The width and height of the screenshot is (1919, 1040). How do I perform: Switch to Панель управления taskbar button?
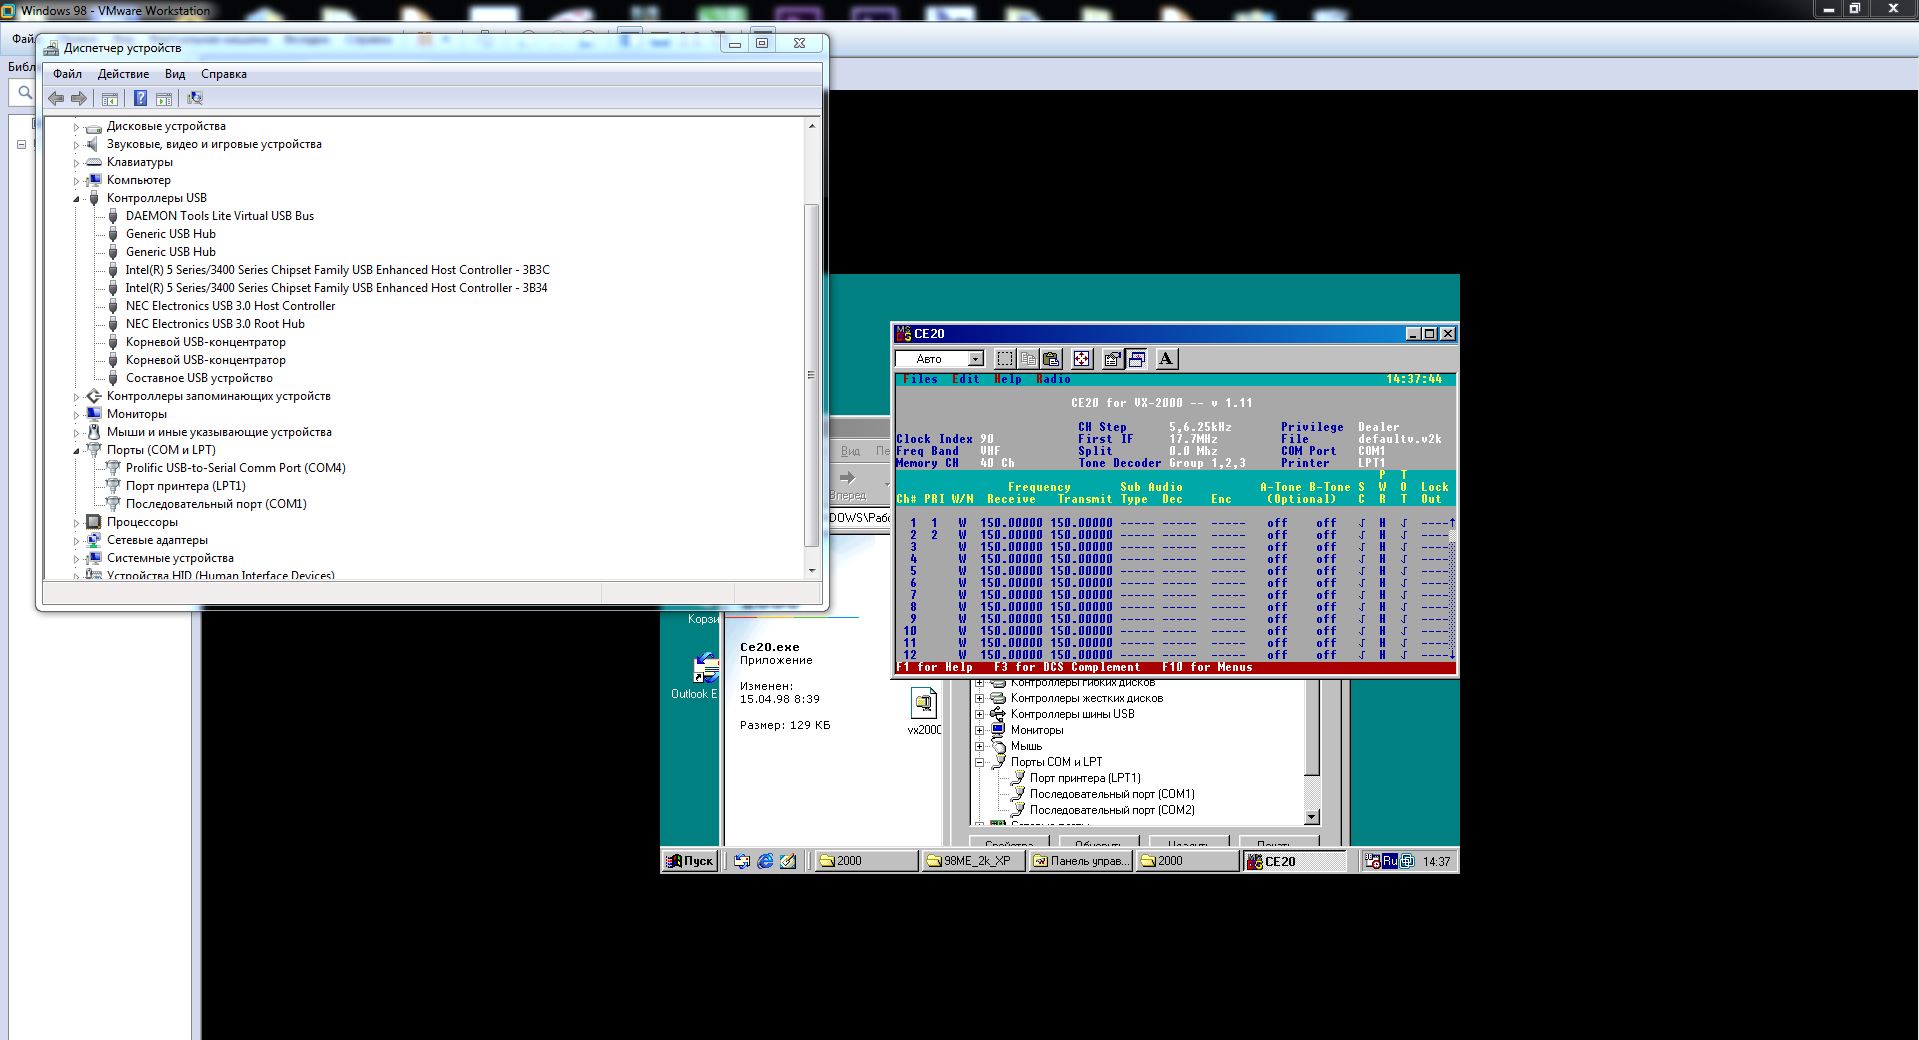(1080, 861)
